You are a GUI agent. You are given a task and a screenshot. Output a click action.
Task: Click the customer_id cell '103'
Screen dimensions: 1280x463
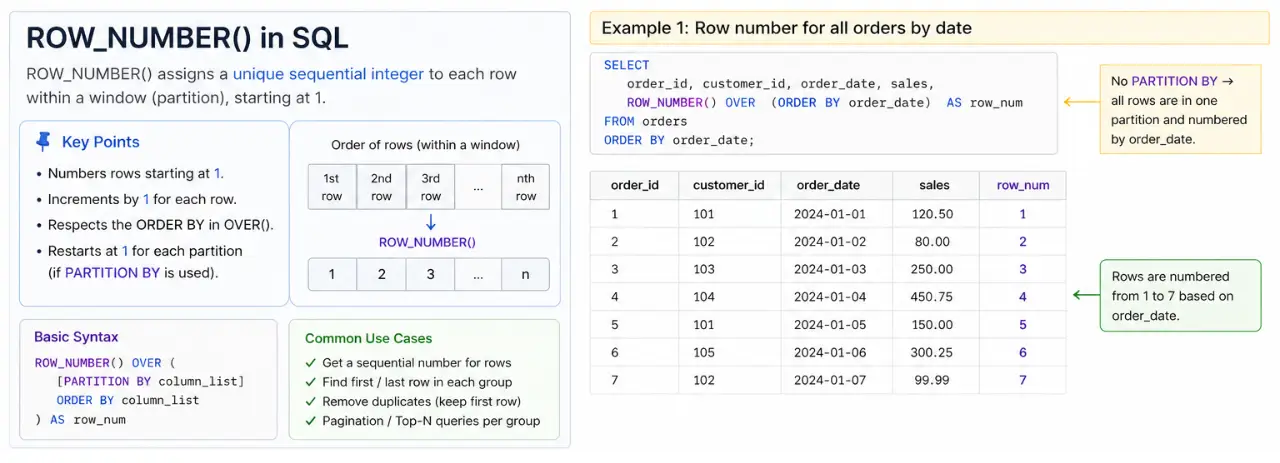coord(704,269)
